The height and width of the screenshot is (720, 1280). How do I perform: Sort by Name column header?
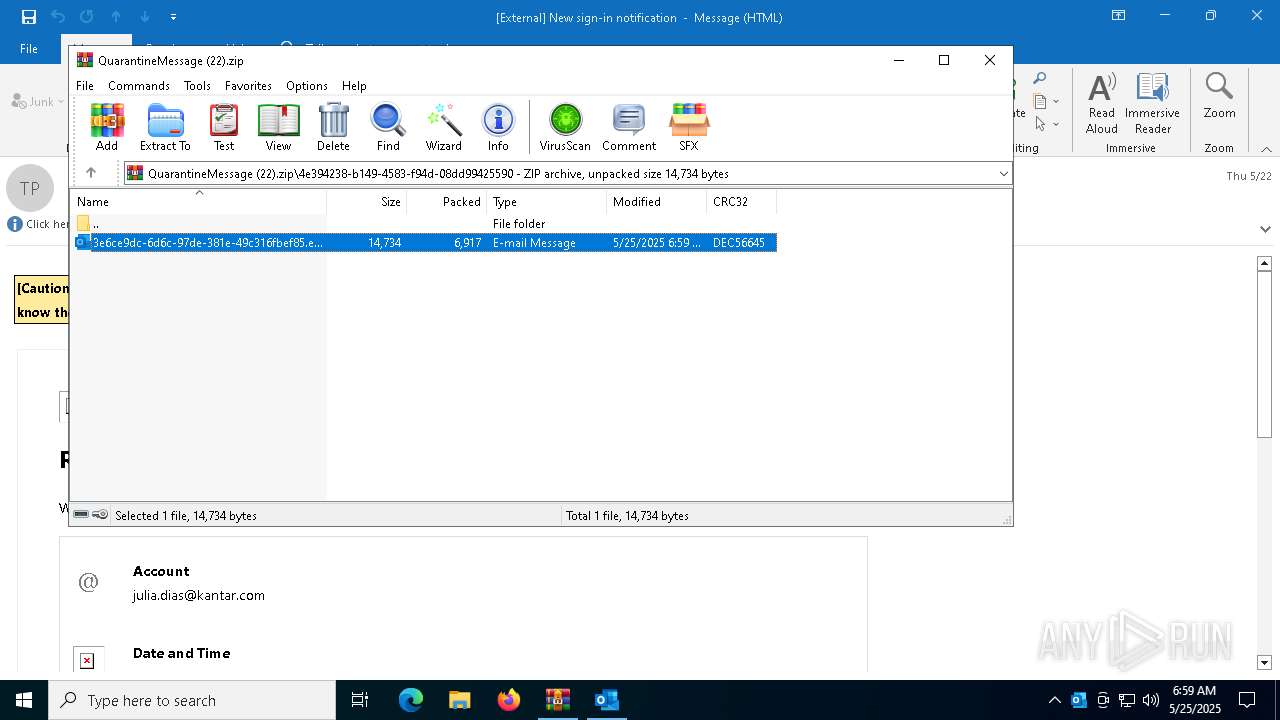pos(198,201)
